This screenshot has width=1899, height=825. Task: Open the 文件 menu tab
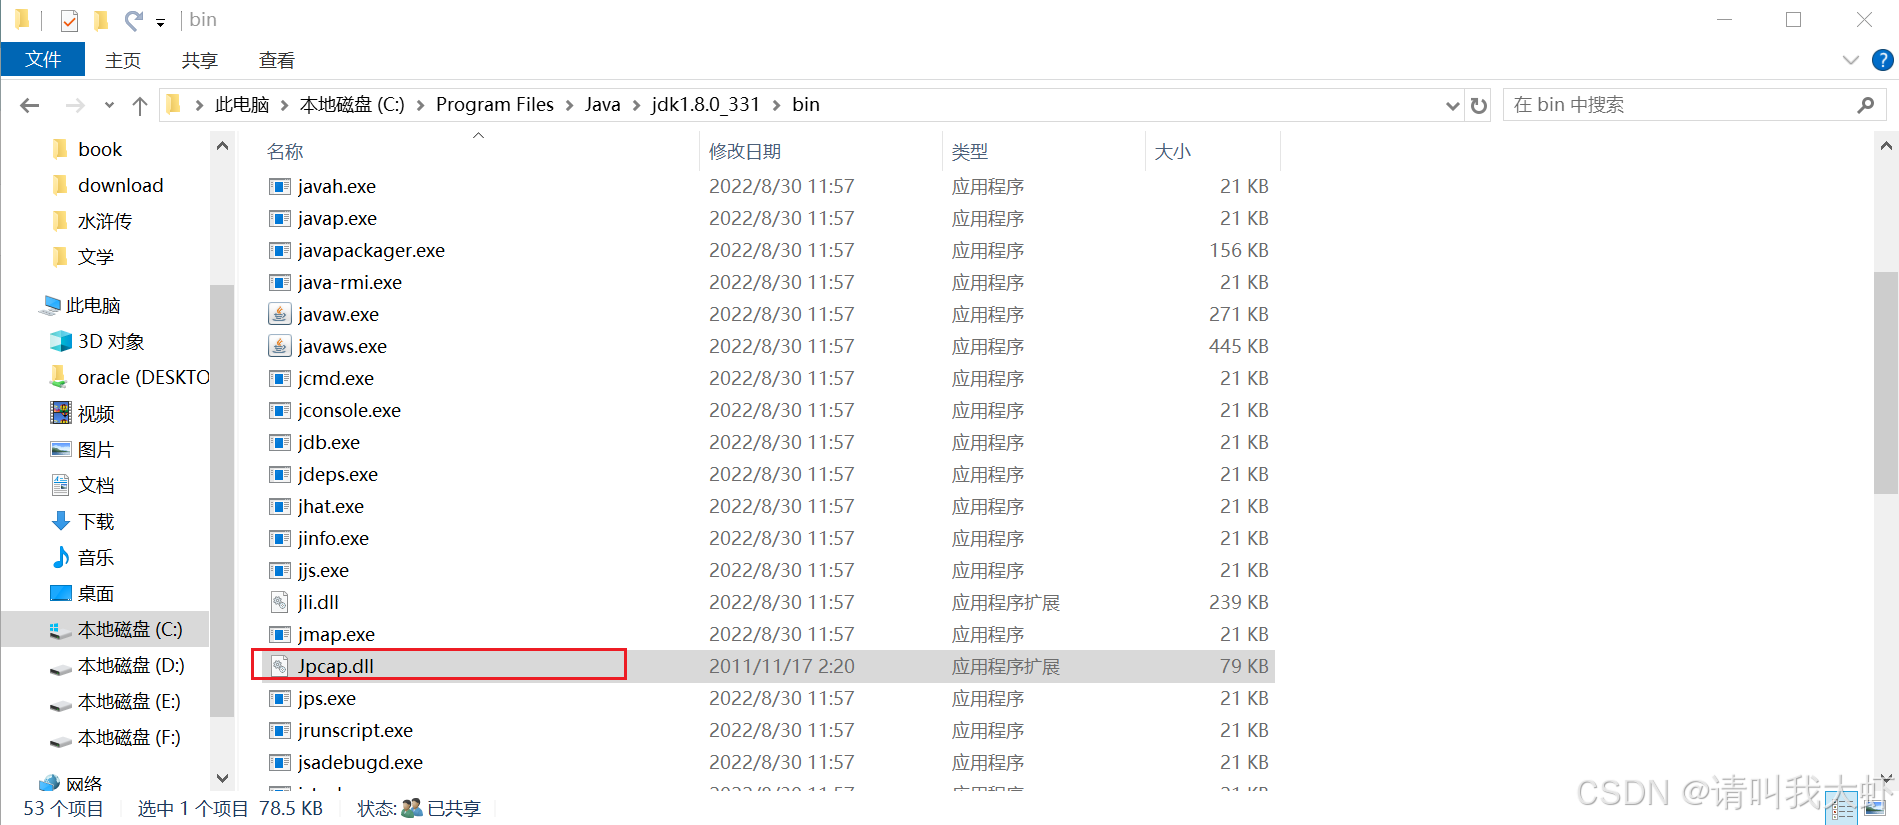43,60
